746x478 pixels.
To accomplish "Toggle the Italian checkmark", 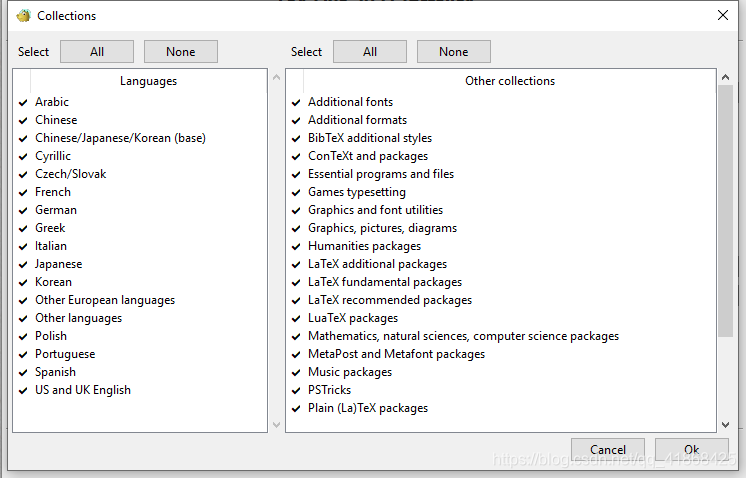I will (23, 246).
